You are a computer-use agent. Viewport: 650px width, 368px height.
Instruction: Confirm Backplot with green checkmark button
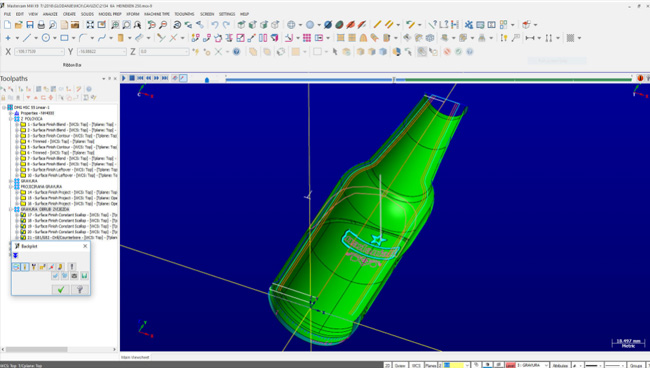(x=61, y=290)
